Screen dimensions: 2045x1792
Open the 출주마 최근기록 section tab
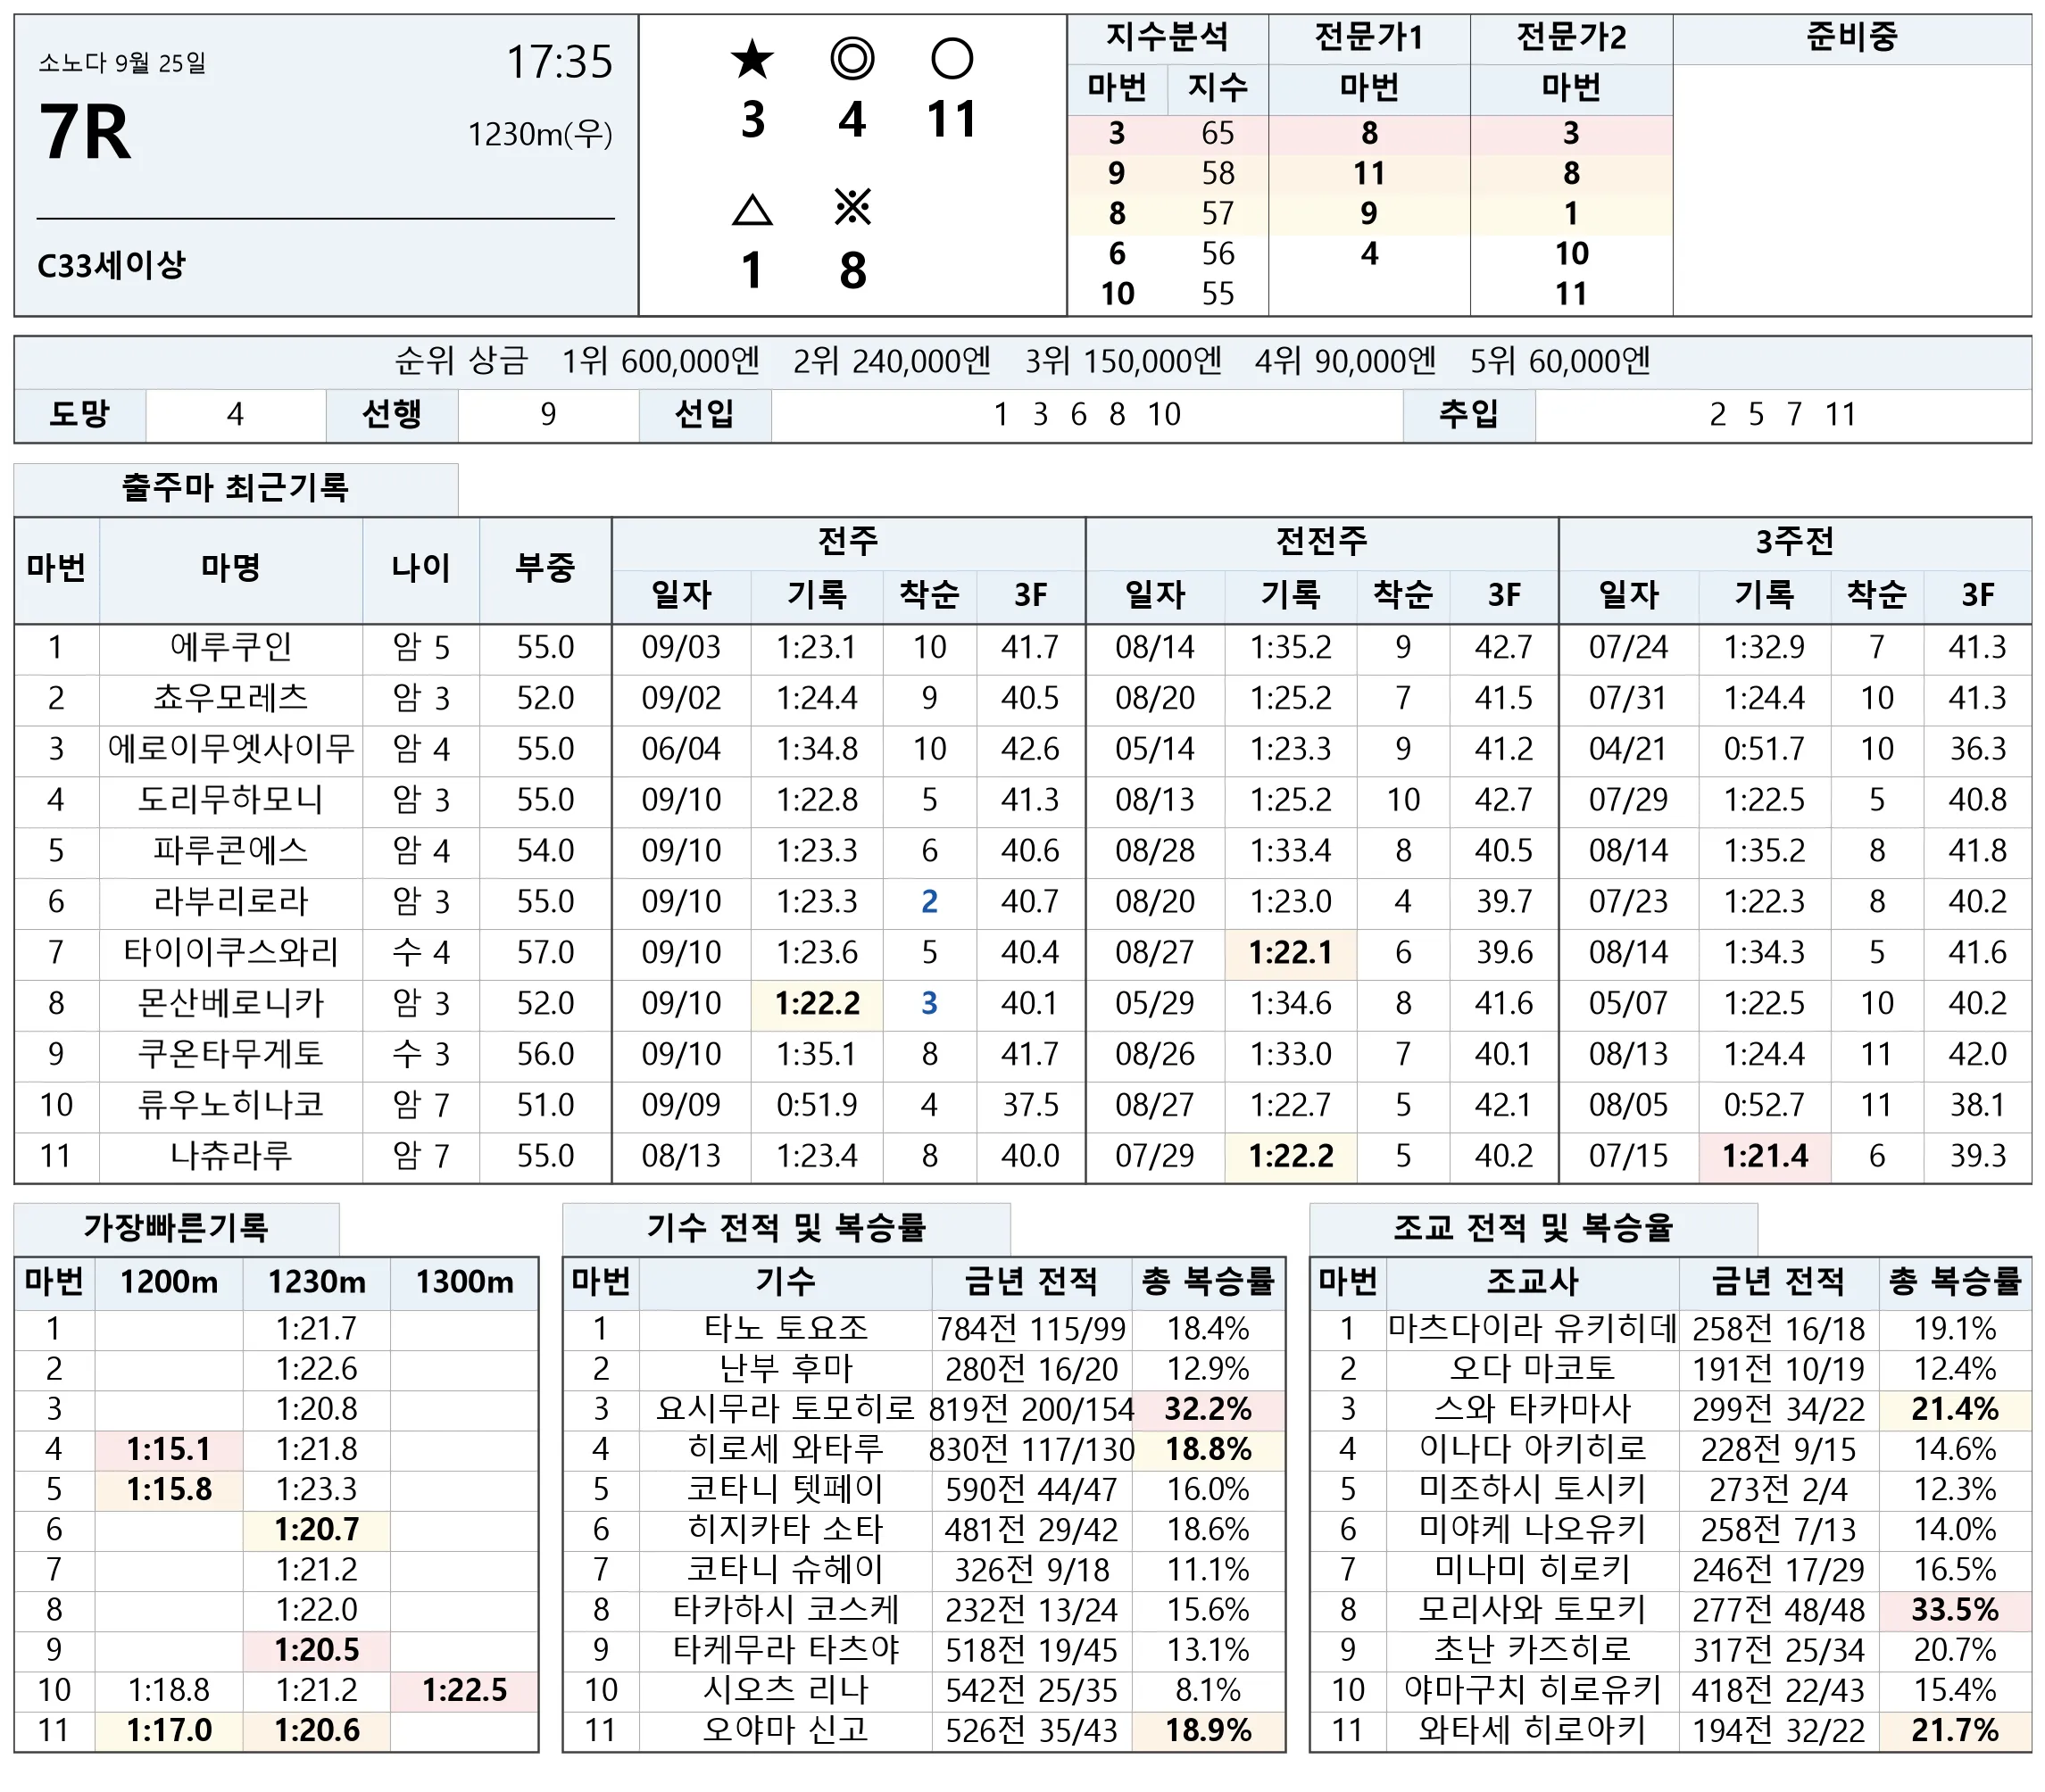coord(236,488)
